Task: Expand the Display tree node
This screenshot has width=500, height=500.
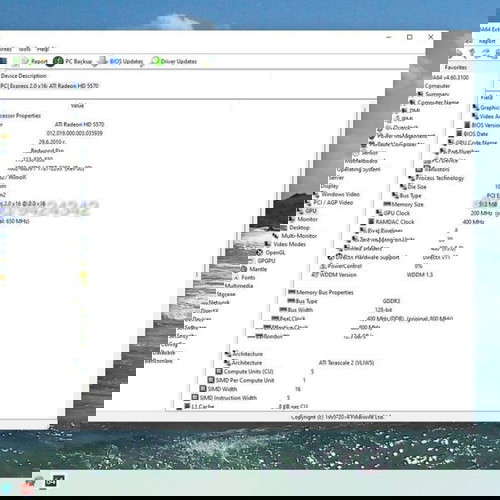Action: (329, 186)
